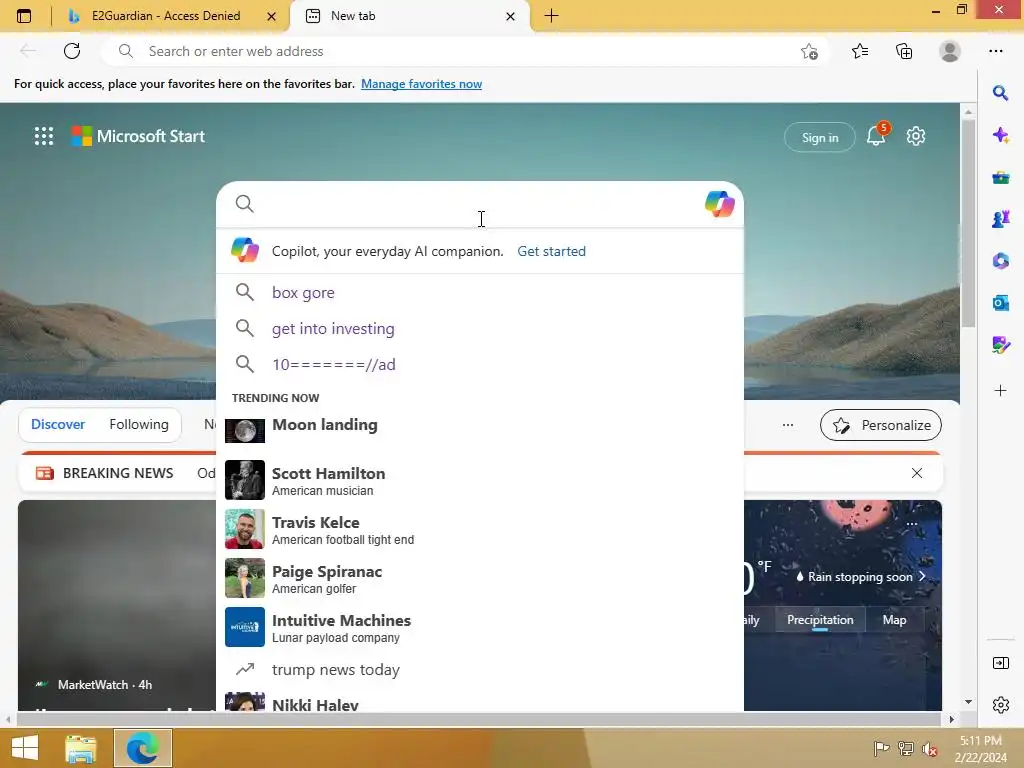The width and height of the screenshot is (1024, 768).
Task: Open the Microsoft Start app launcher grid
Action: point(44,136)
